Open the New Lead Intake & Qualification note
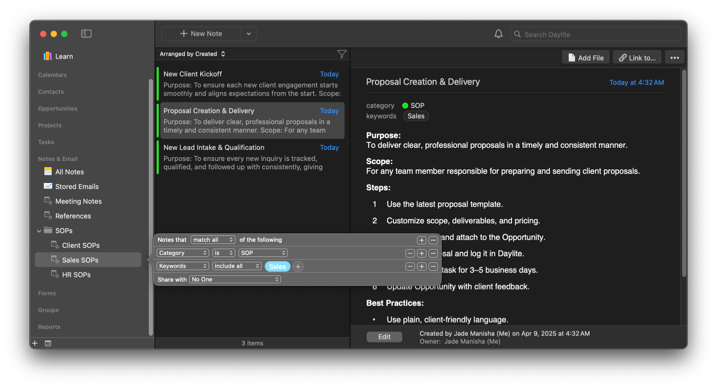This screenshot has height=388, width=717. pos(251,157)
